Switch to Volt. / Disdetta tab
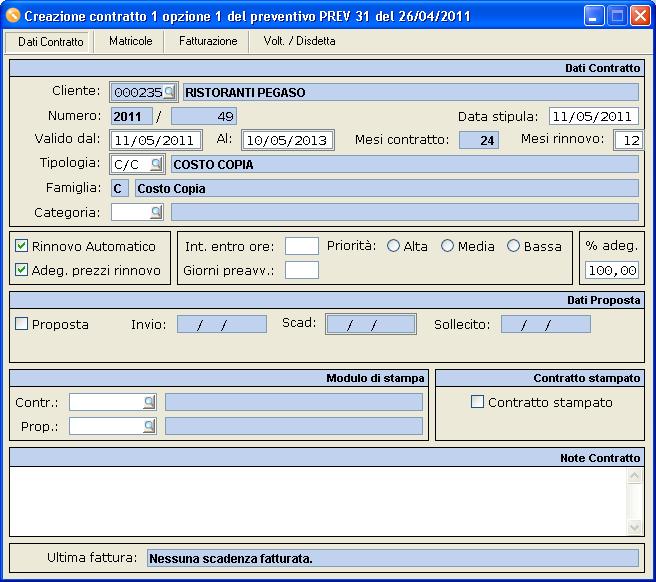Image resolution: width=656 pixels, height=582 pixels. [299, 41]
